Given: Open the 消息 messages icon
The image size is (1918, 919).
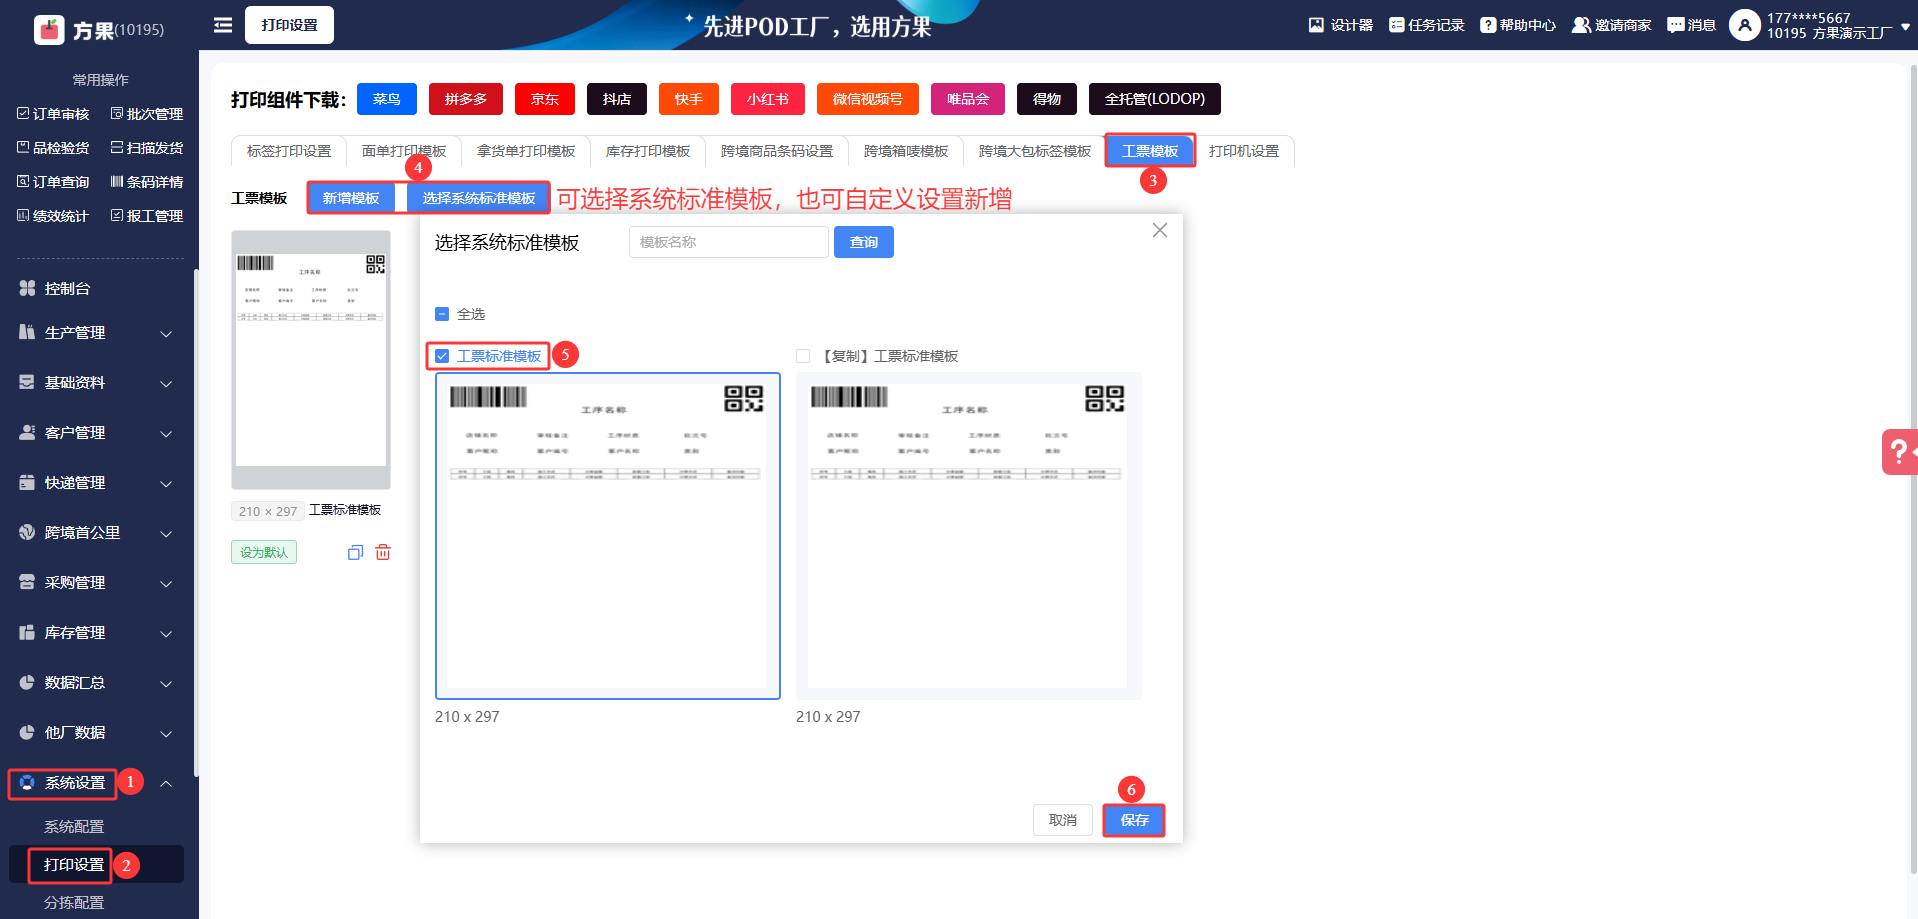Looking at the screenshot, I should click(1676, 25).
